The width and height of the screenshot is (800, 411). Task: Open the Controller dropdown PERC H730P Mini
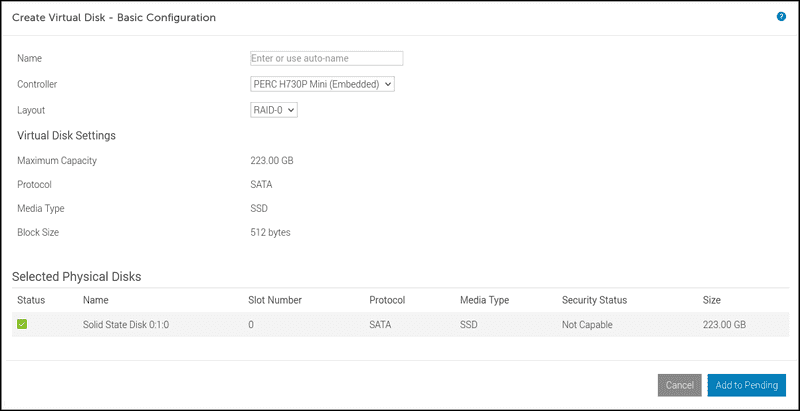[322, 84]
